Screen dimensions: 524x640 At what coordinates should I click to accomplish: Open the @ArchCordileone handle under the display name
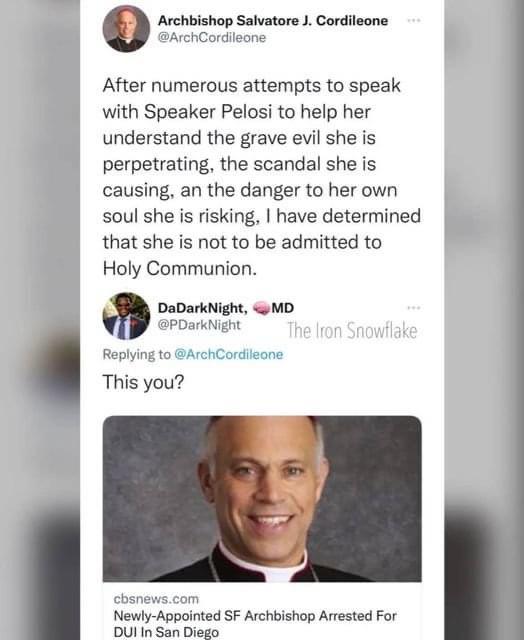tap(212, 38)
